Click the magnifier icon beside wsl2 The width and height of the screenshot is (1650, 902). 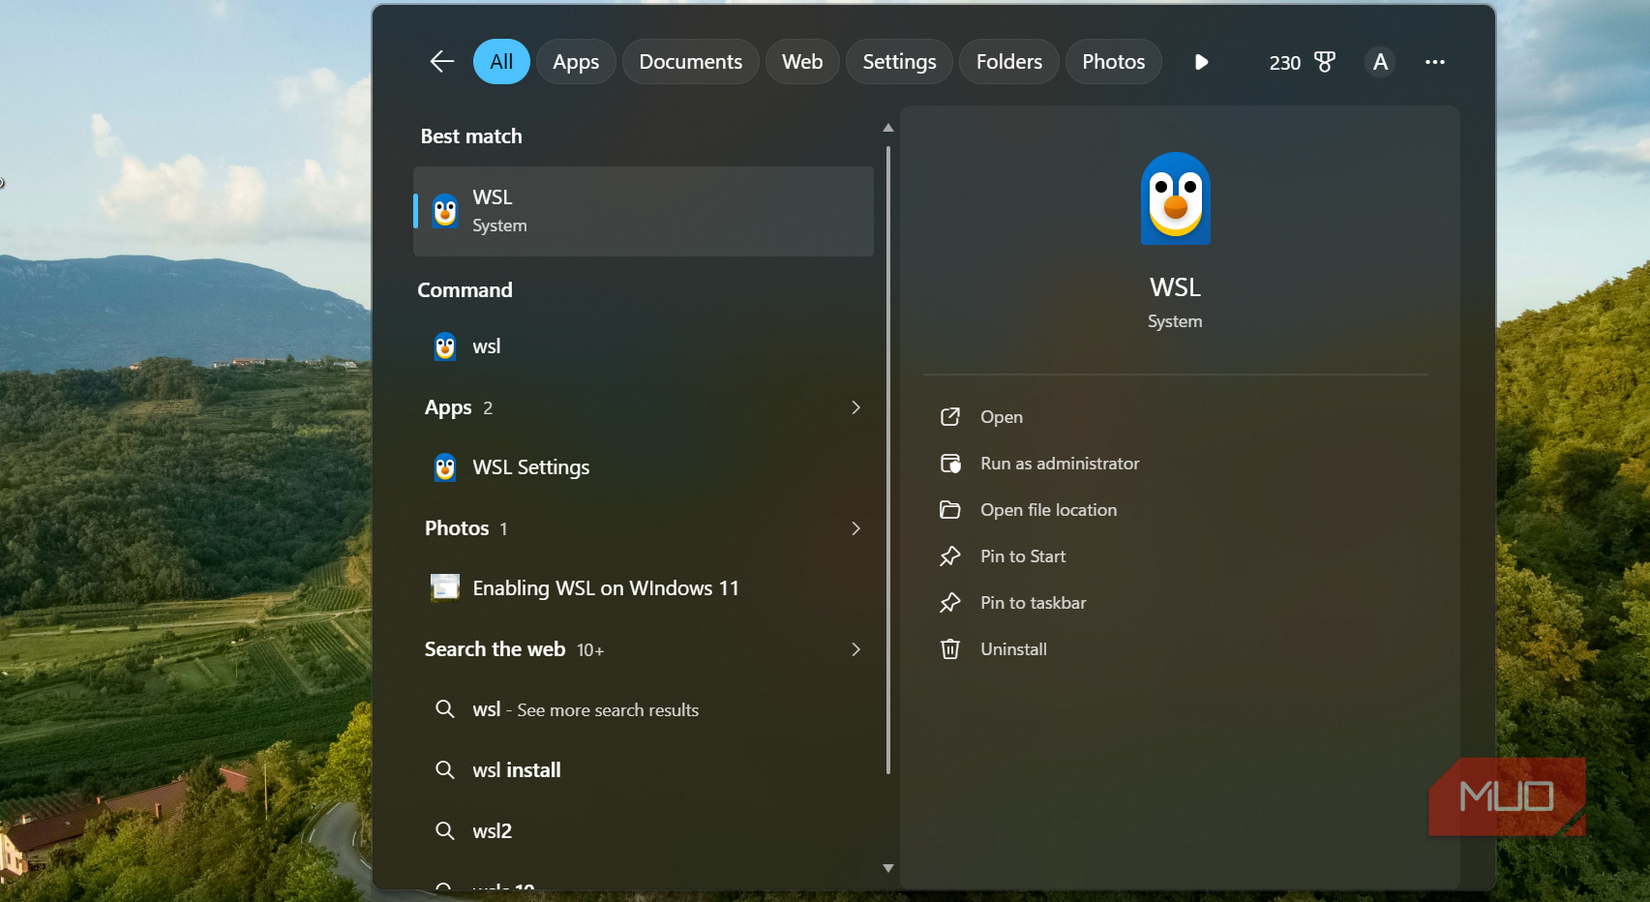coord(445,830)
